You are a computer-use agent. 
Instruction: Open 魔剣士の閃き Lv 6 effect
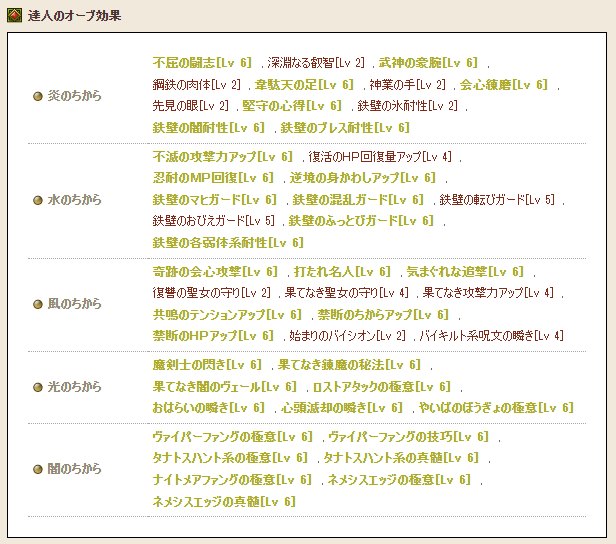(x=208, y=365)
